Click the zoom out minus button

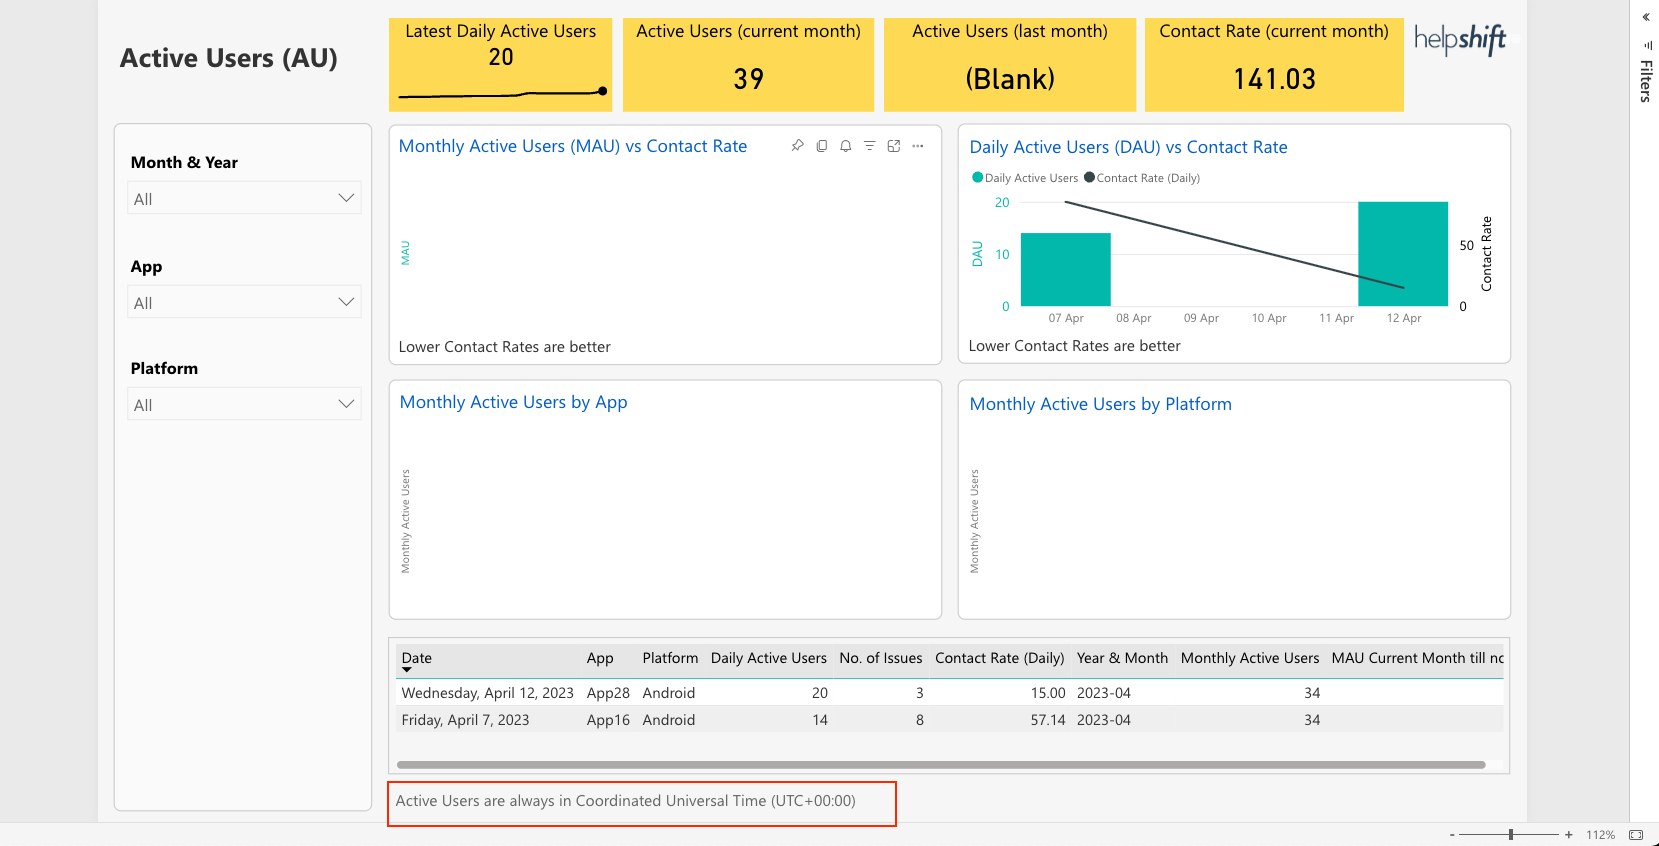[x=1452, y=834]
